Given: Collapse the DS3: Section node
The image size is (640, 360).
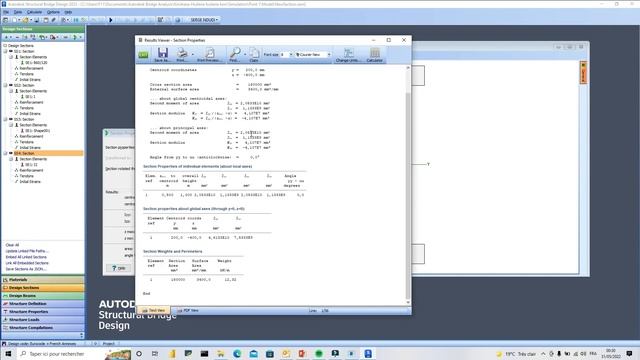Looking at the screenshot, I should pos(5,119).
